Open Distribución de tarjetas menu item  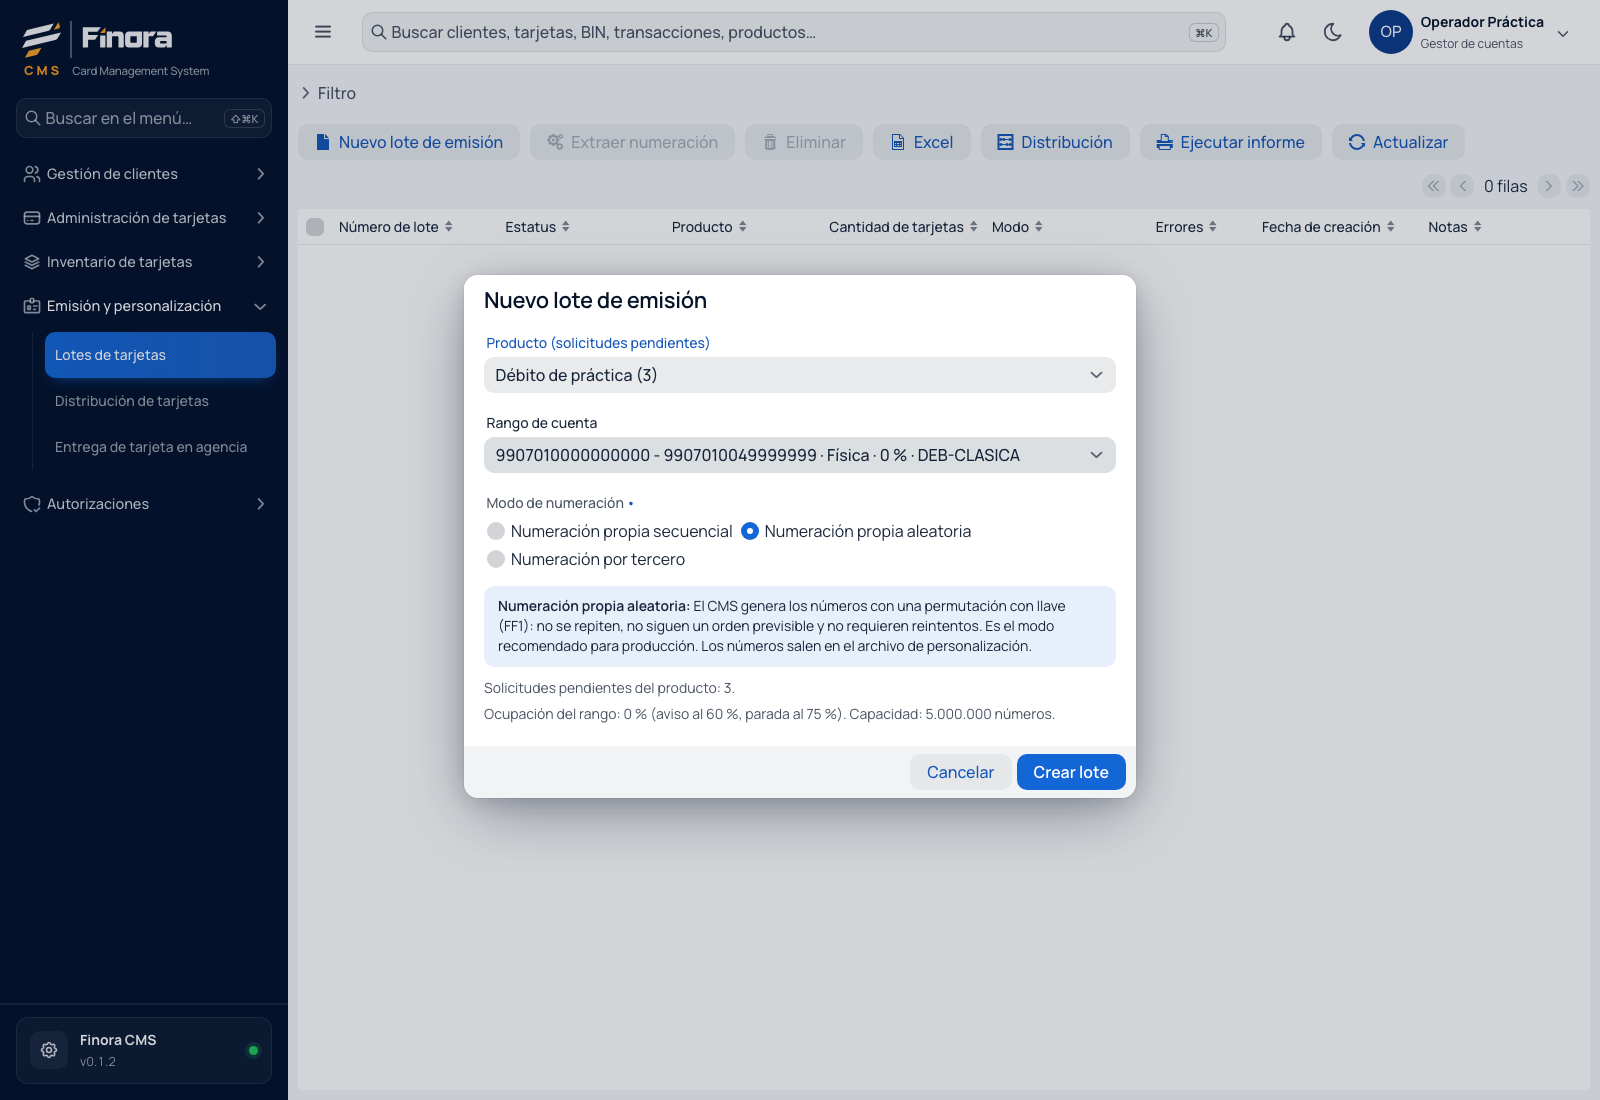[160, 401]
